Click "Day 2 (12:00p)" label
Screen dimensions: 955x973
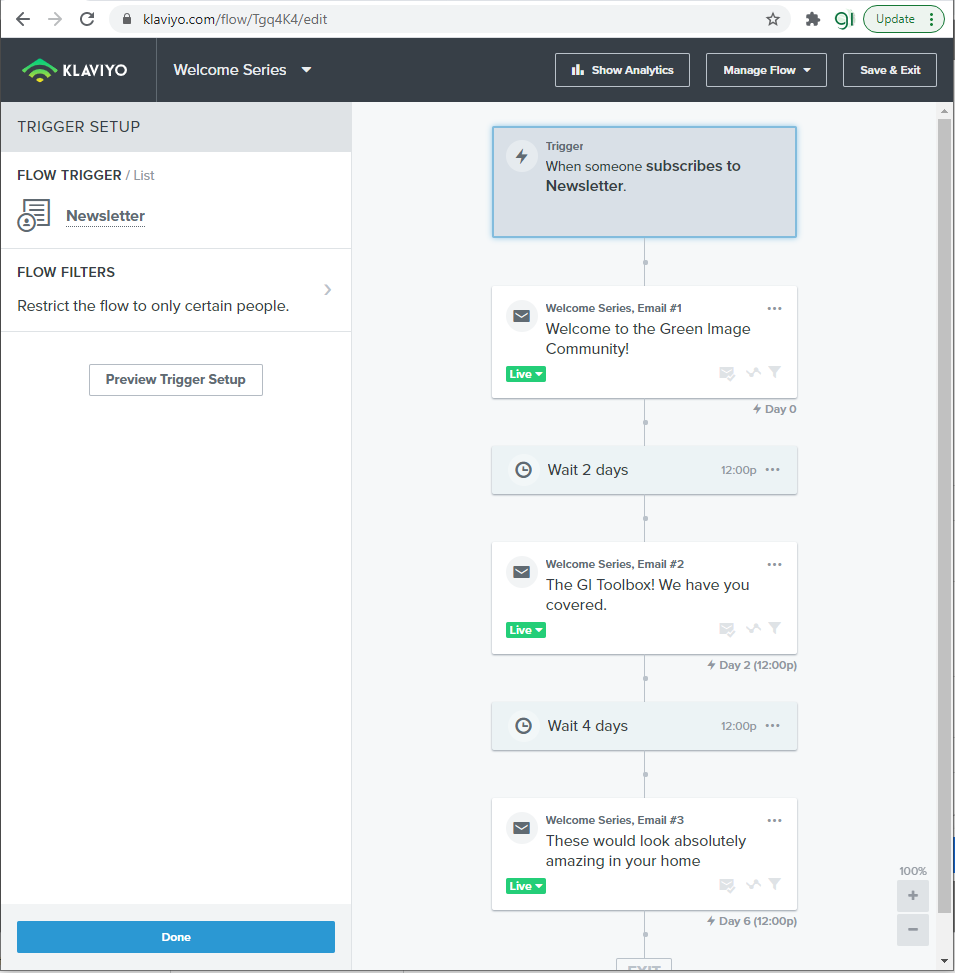coord(758,665)
